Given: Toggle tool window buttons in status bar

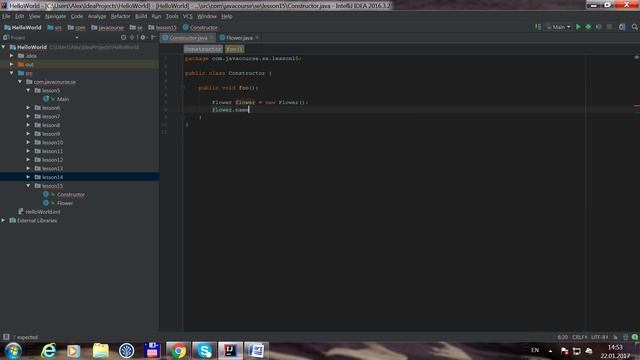Looking at the screenshot, I should pyautogui.click(x=6, y=337).
